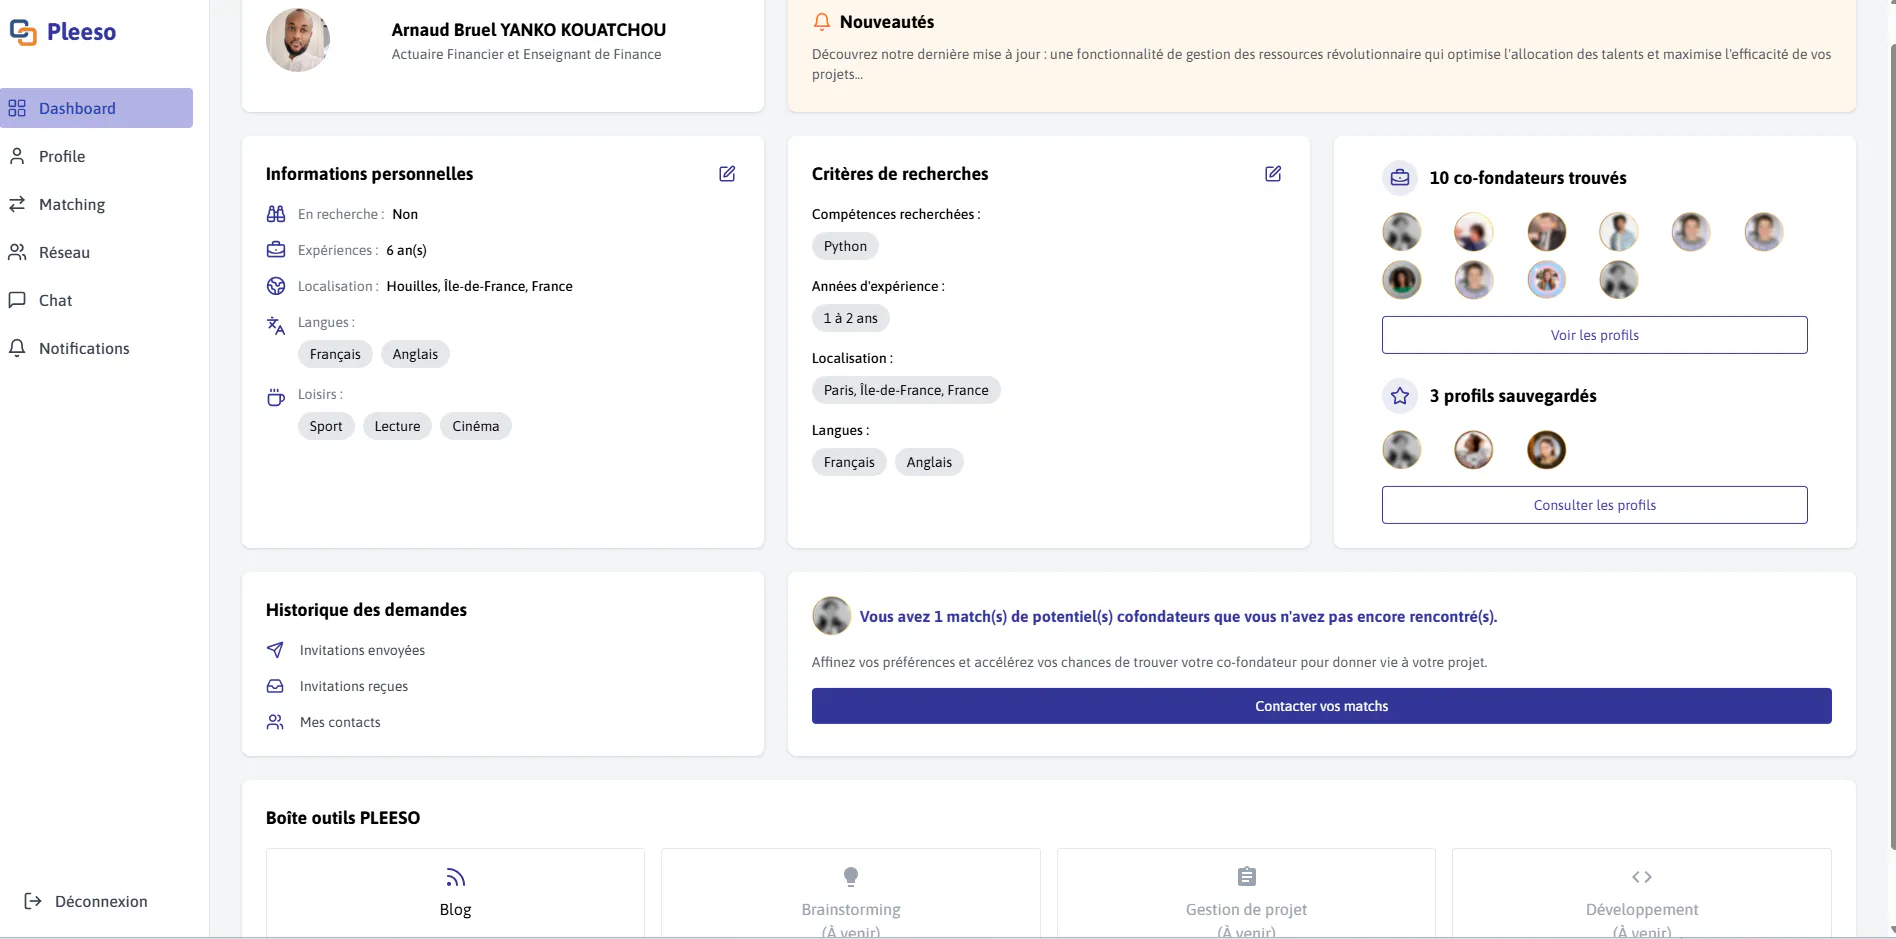Click the Profile person icon in sidebar
Viewport: 1896px width, 939px height.
(17, 156)
